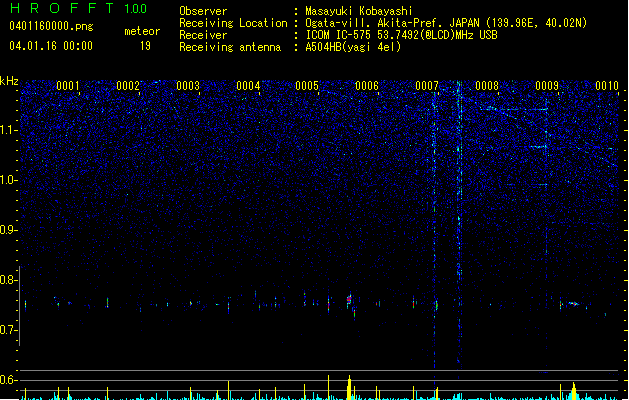
Task: Click the 0.8 kHz axis label
Action: pos(9,280)
